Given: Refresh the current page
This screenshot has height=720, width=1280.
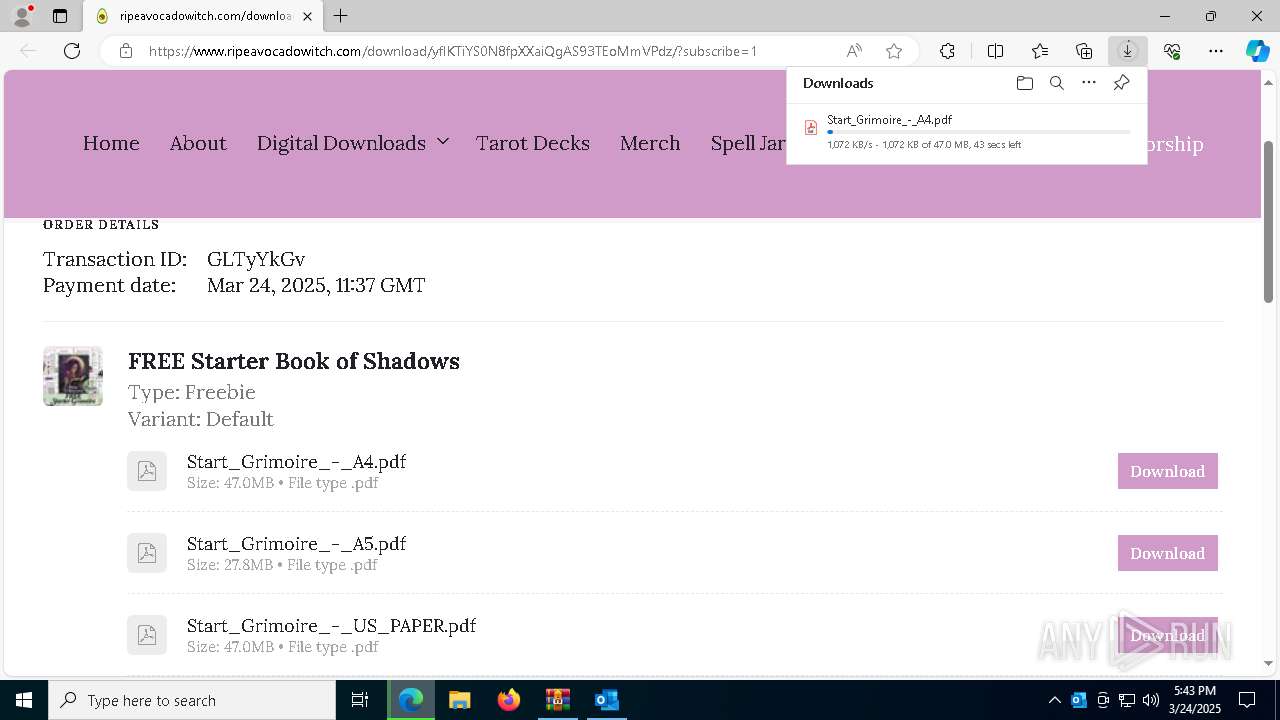Looking at the screenshot, I should click(72, 51).
